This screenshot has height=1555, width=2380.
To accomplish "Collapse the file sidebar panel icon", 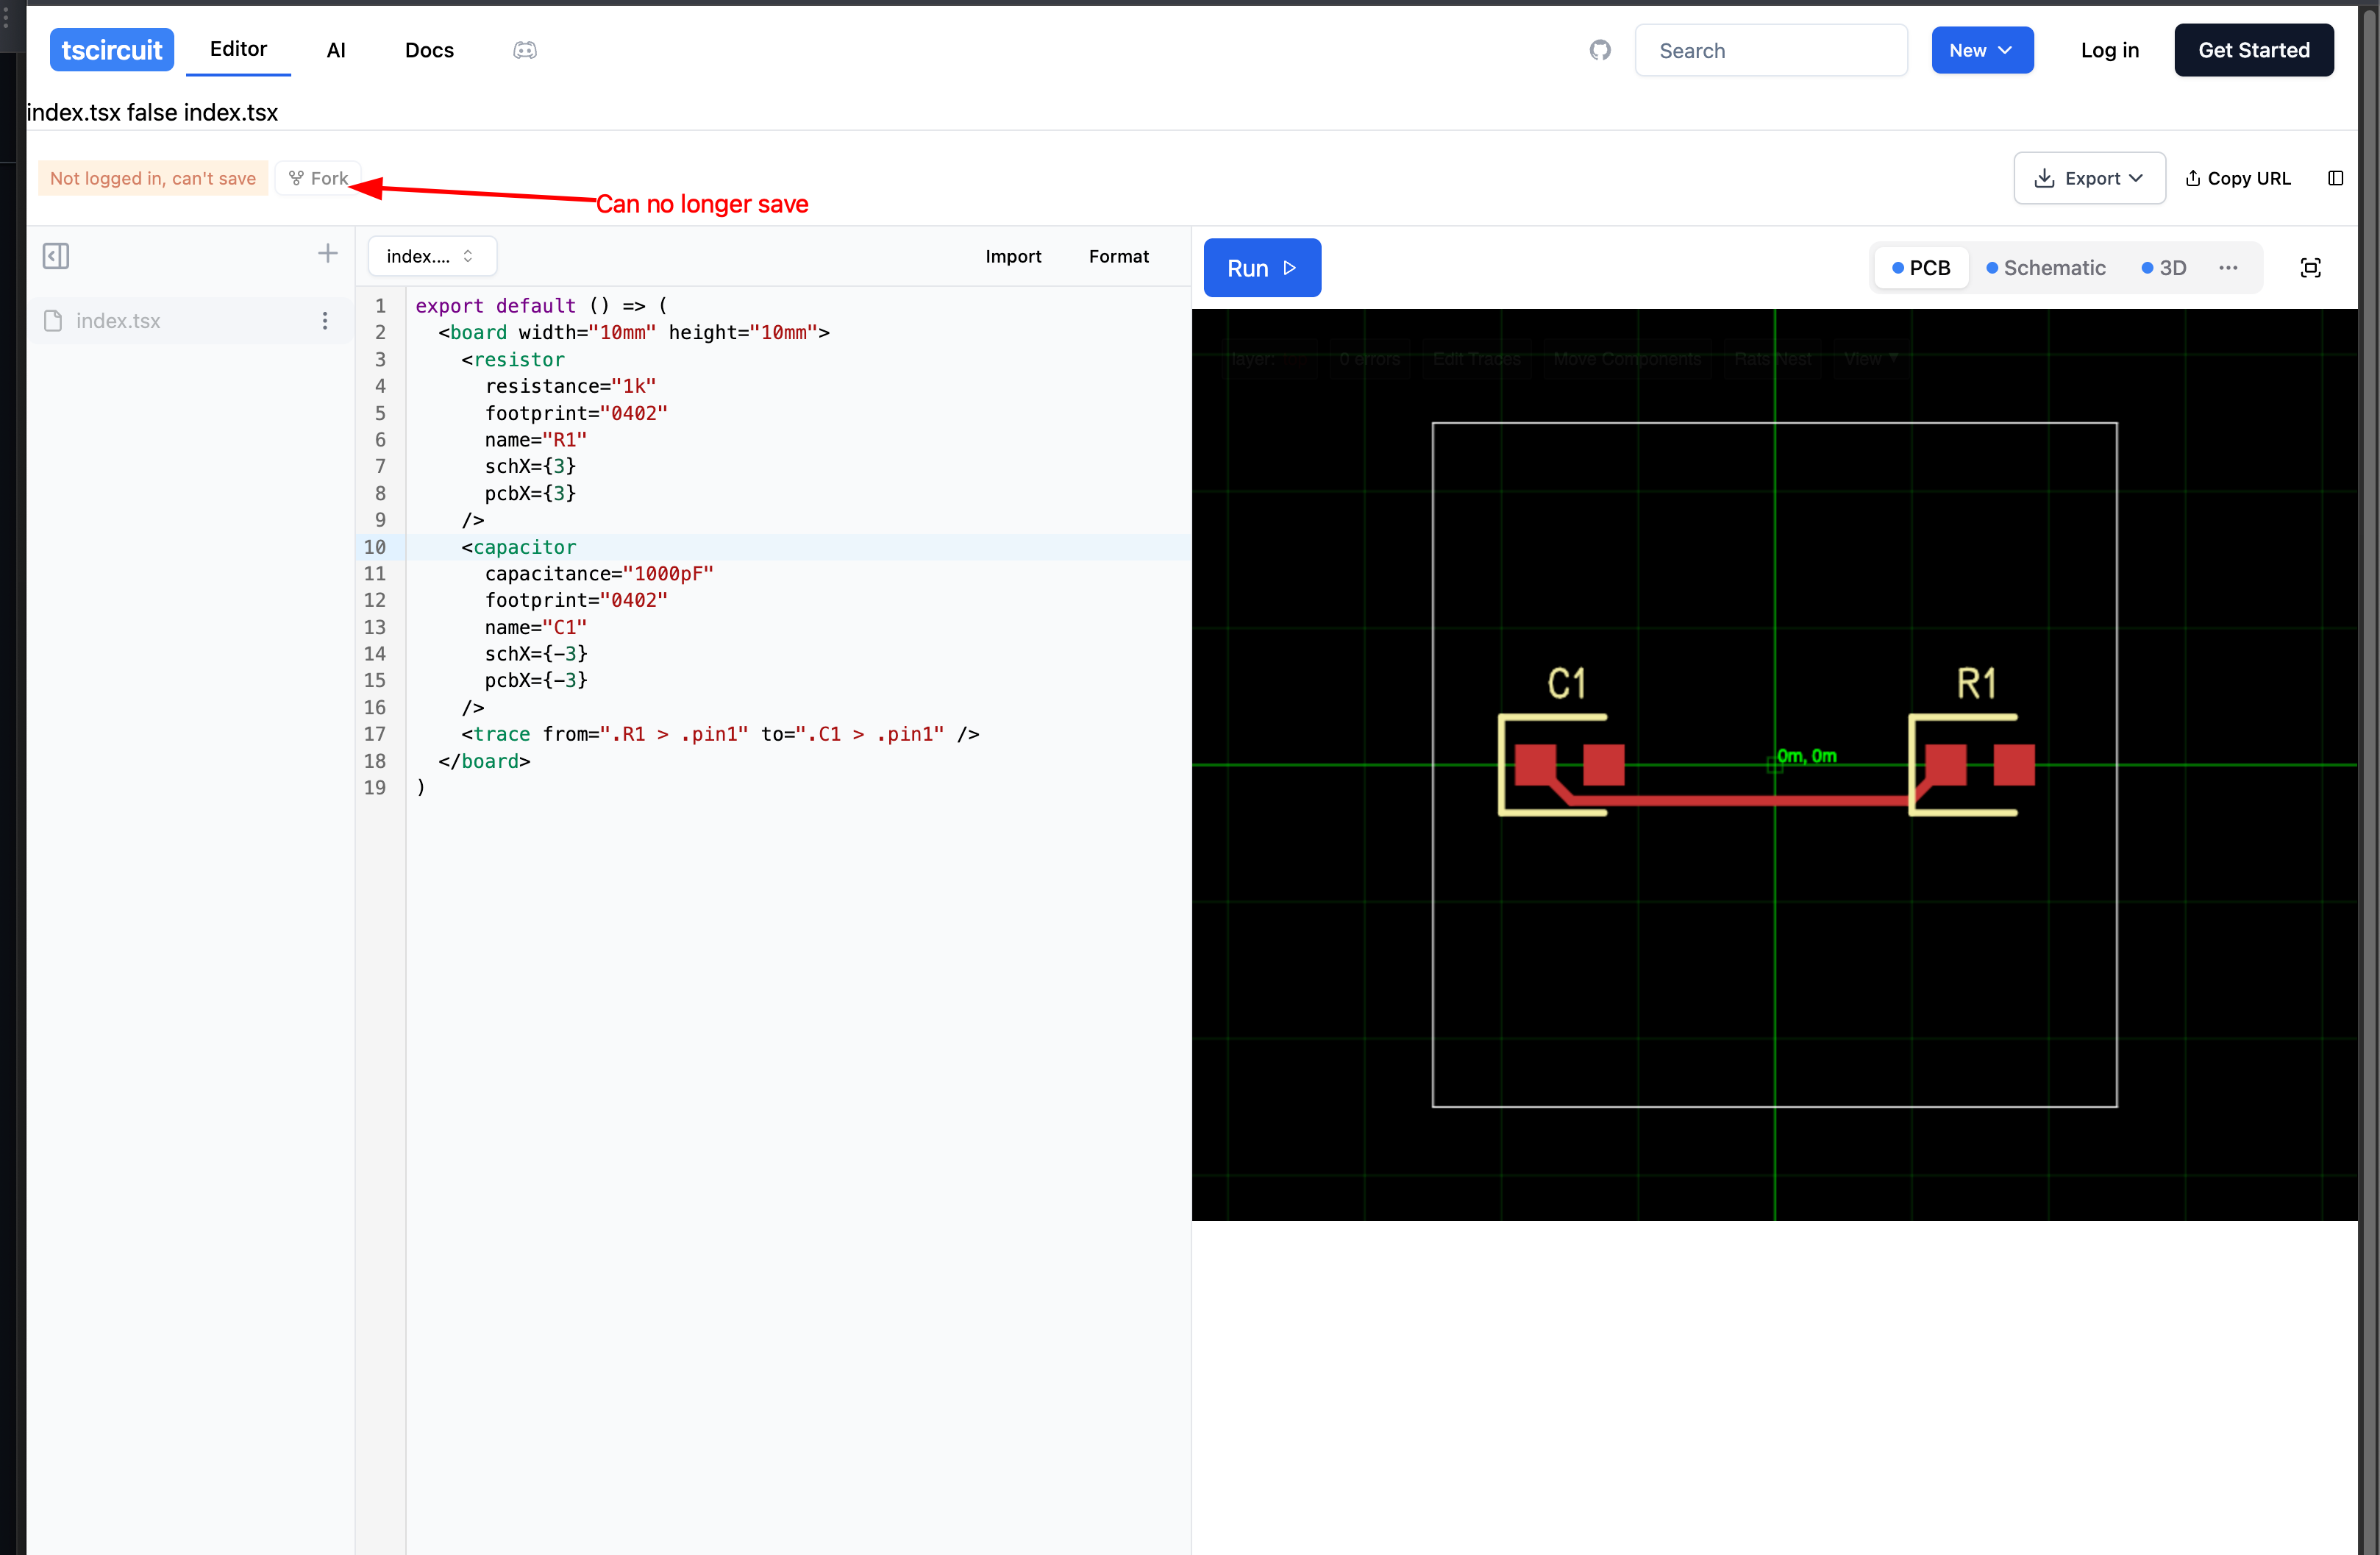I will tap(56, 256).
